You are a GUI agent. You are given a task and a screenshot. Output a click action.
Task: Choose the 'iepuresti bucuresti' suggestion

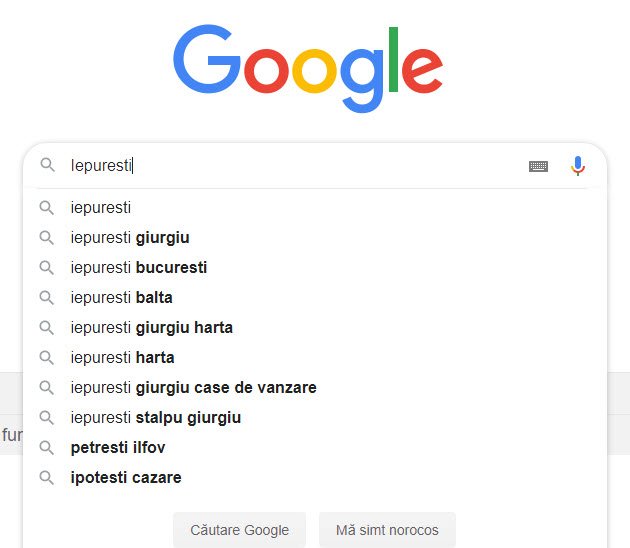point(139,268)
